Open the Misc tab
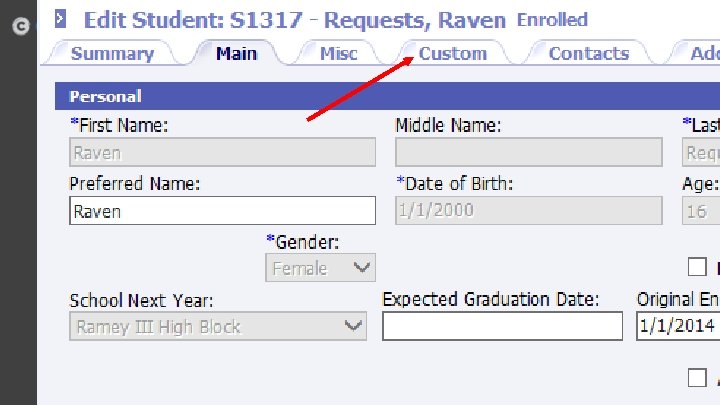 [338, 54]
